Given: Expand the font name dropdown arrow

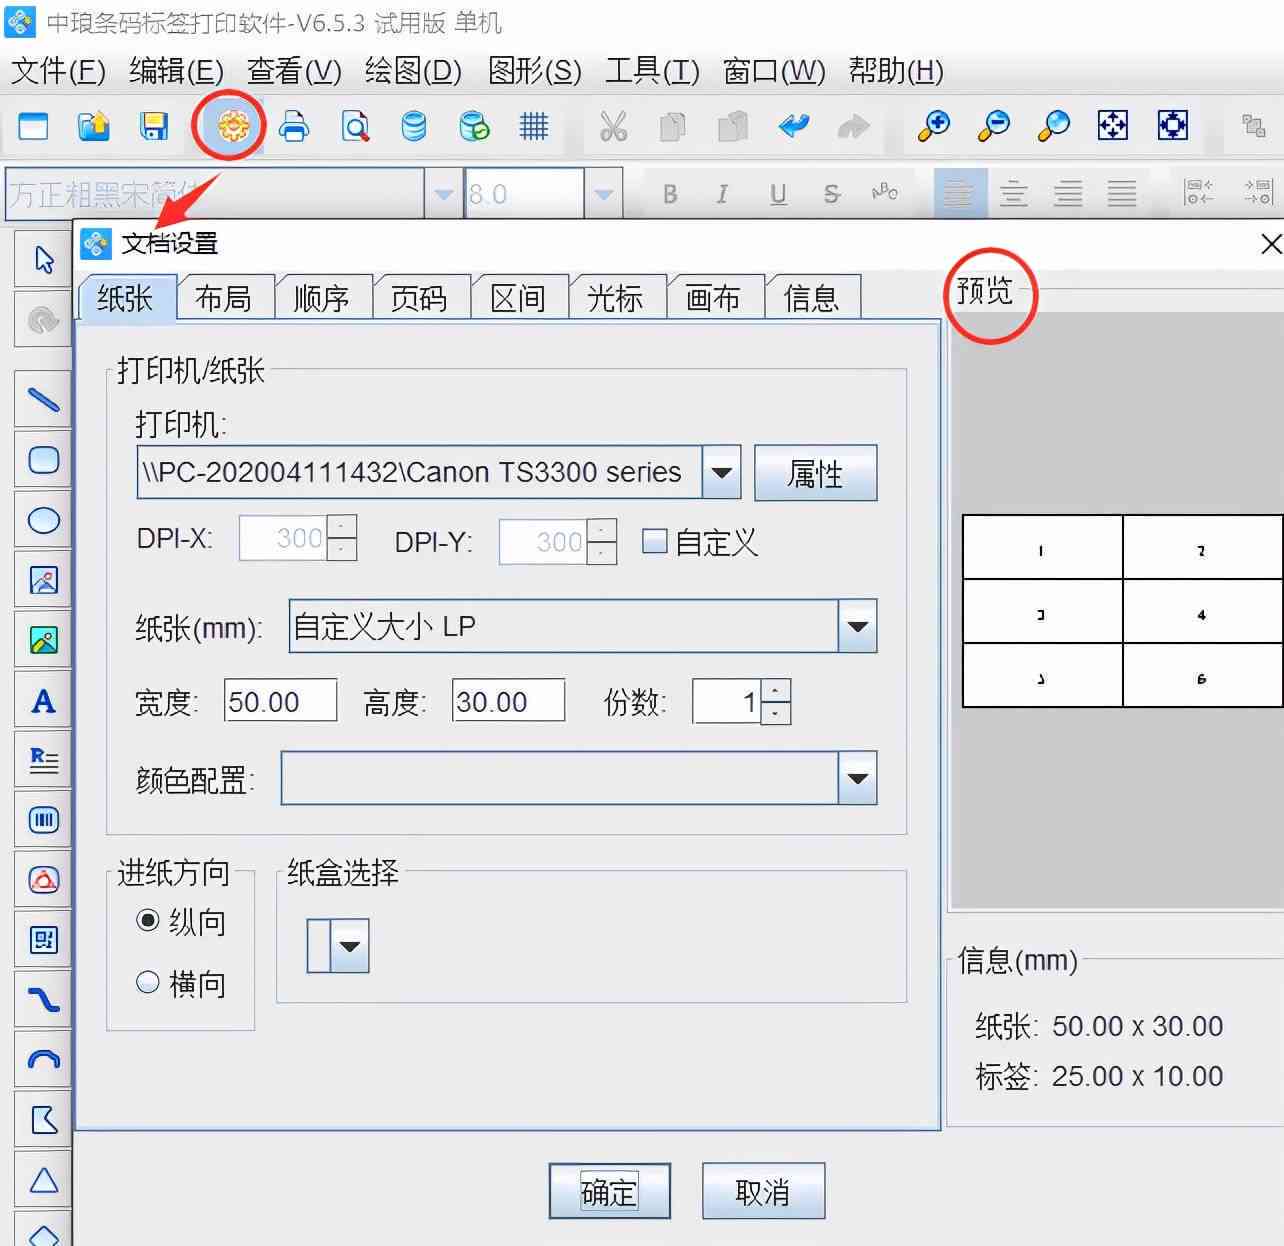Looking at the screenshot, I should [443, 194].
